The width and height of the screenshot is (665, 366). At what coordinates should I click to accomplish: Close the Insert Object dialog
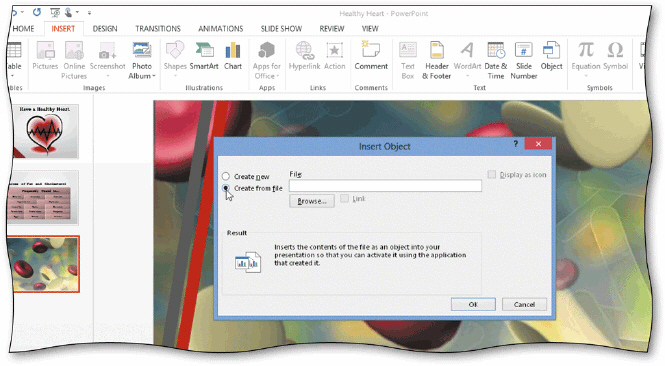(538, 144)
